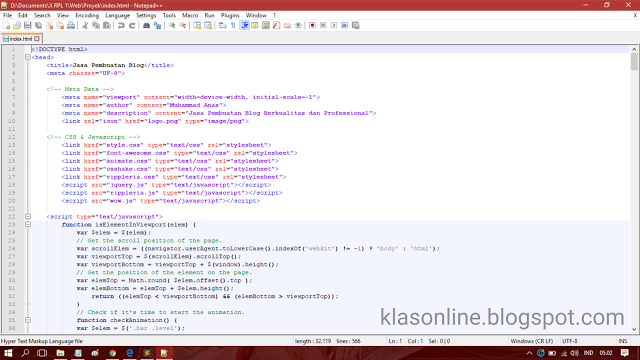The width and height of the screenshot is (640, 360).
Task: Open the Search menu
Action: [42, 15]
